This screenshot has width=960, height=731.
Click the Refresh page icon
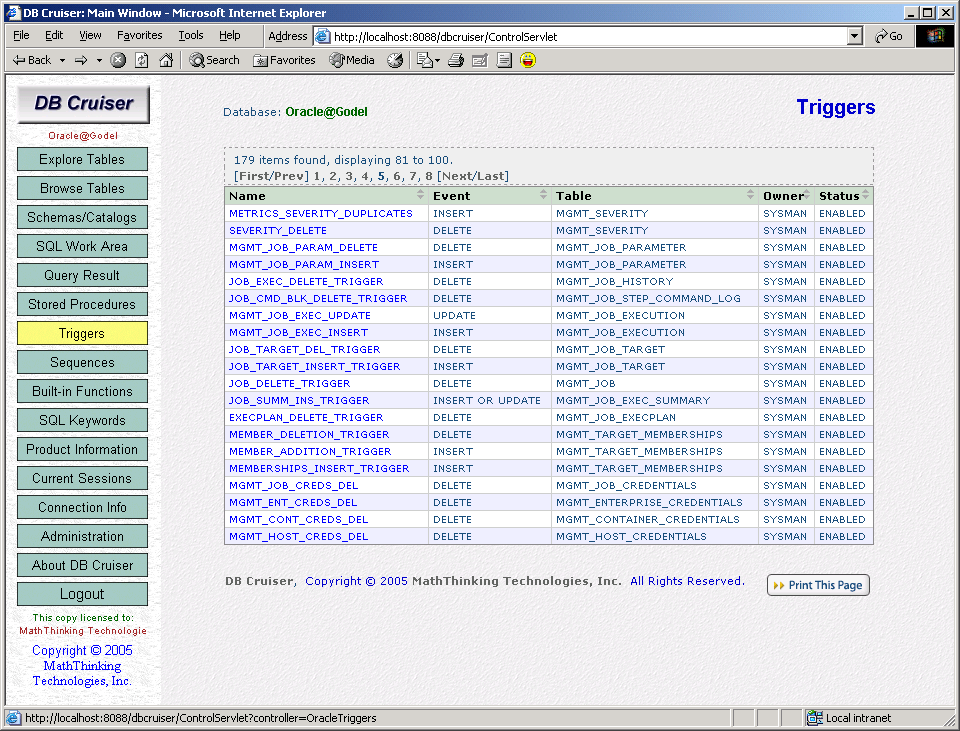click(x=142, y=60)
